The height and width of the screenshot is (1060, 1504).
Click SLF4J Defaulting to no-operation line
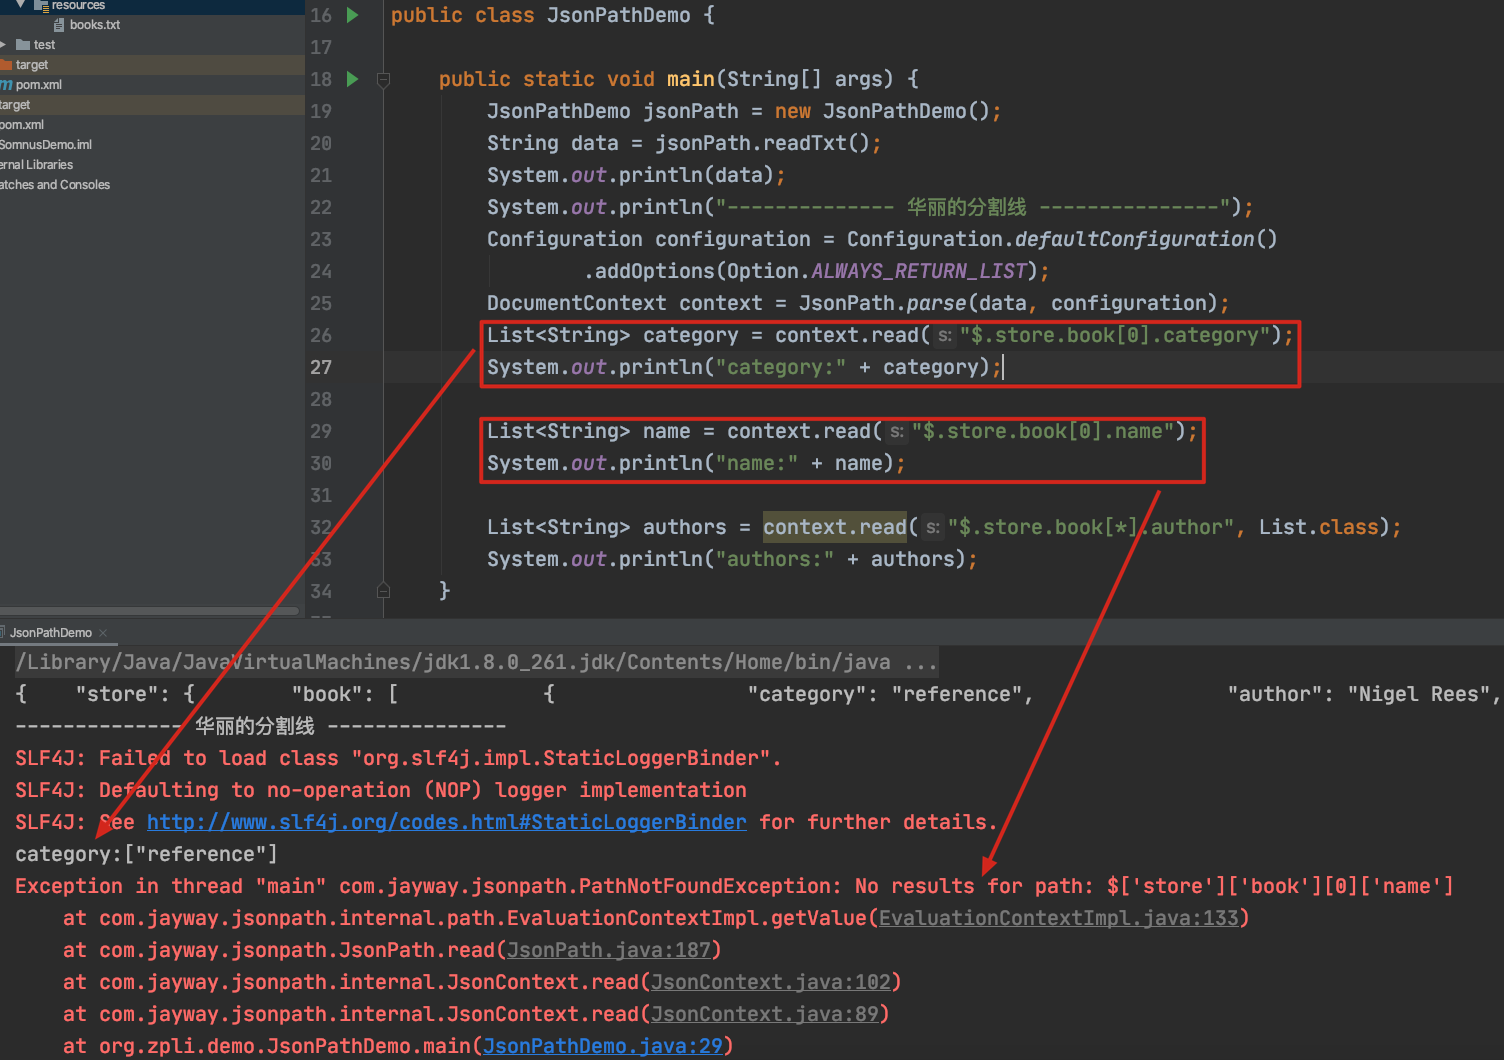coord(380,790)
